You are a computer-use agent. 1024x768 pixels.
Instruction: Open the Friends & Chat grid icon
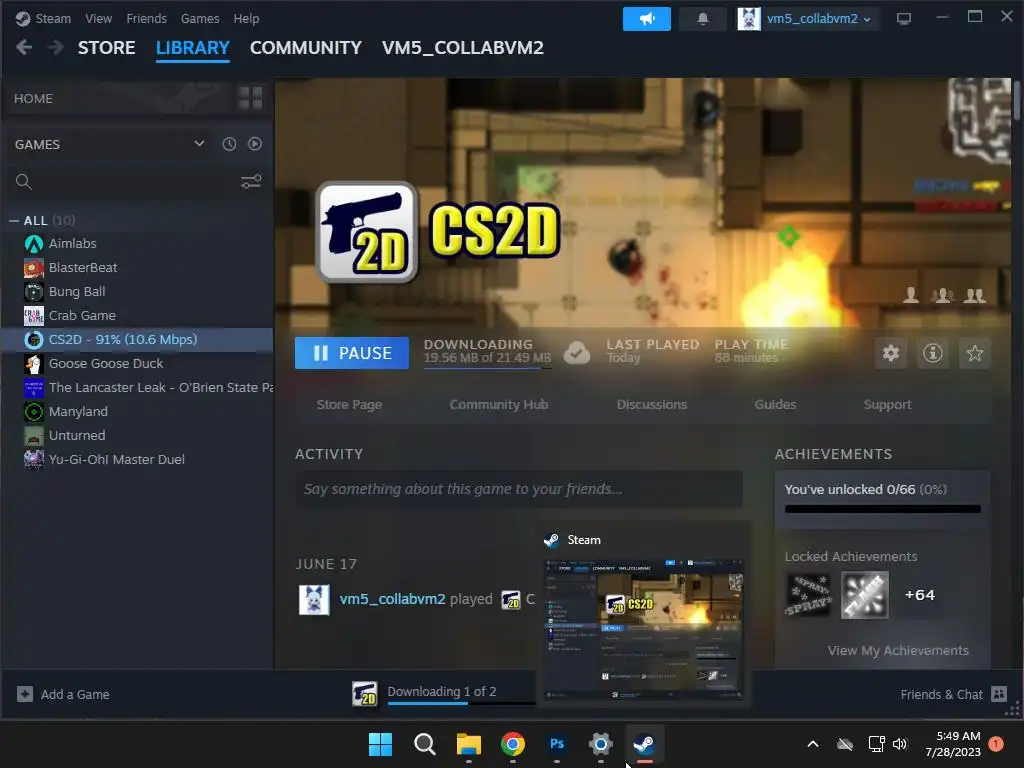tap(999, 694)
